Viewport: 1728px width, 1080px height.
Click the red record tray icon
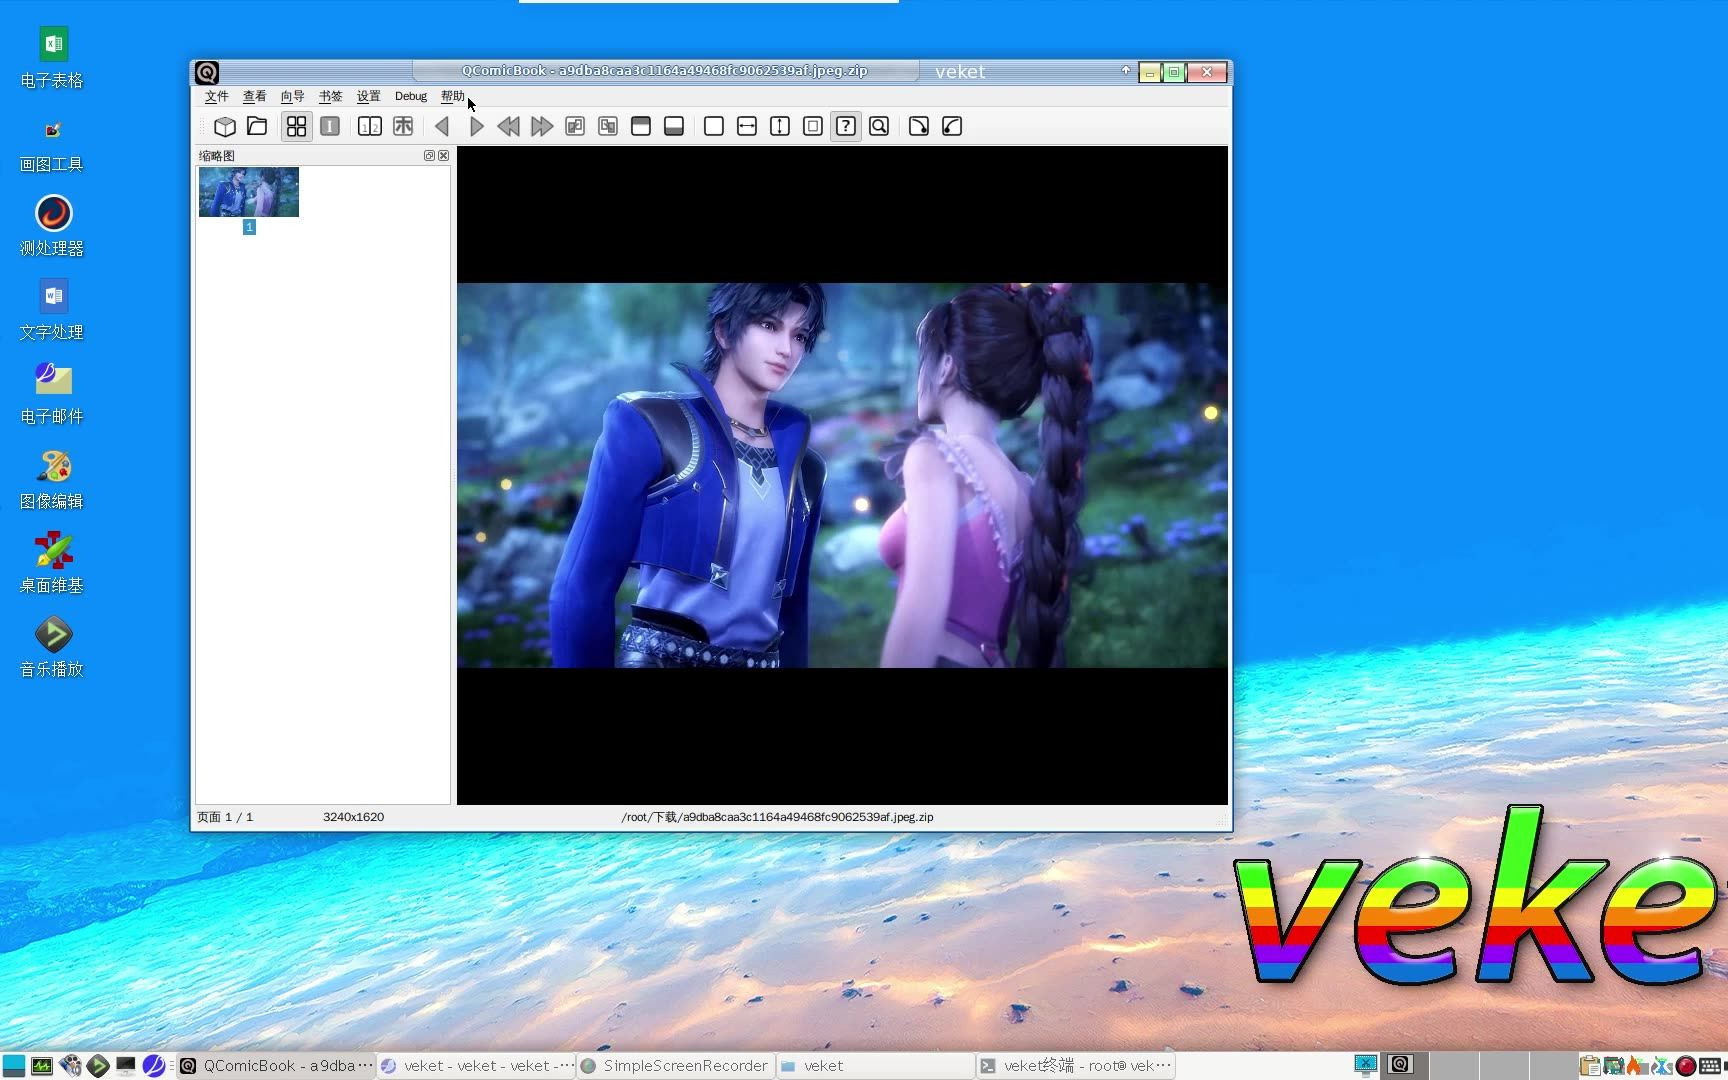1686,1066
